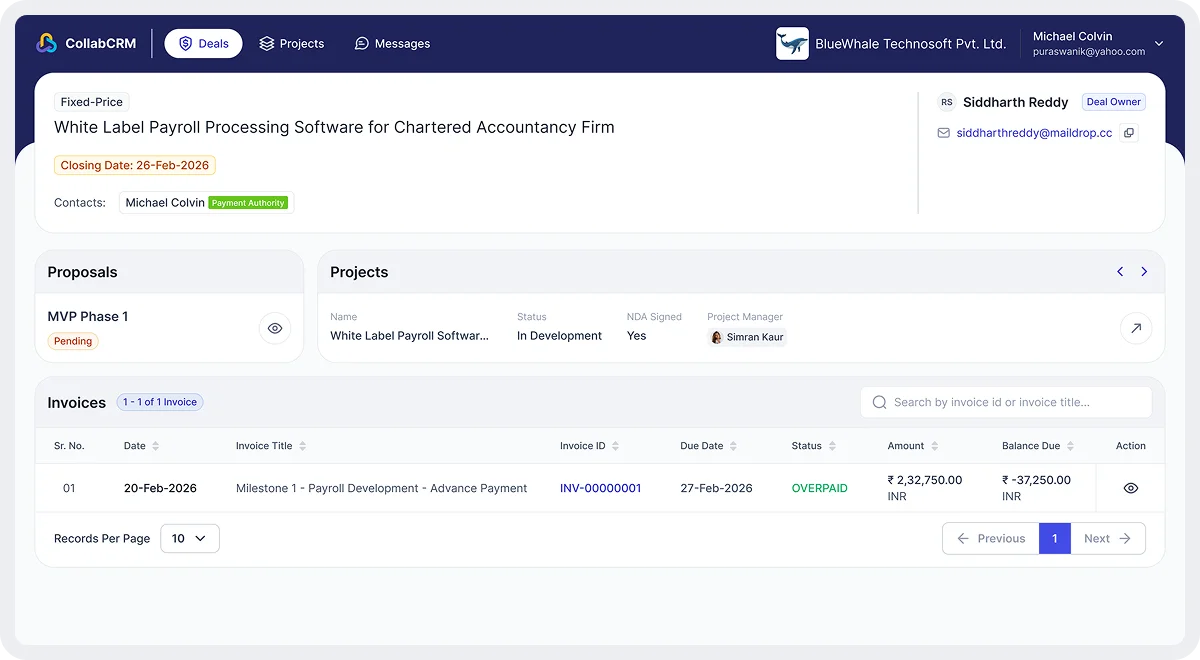Click the Payment Authority label
The width and height of the screenshot is (1200, 660).
click(x=248, y=203)
